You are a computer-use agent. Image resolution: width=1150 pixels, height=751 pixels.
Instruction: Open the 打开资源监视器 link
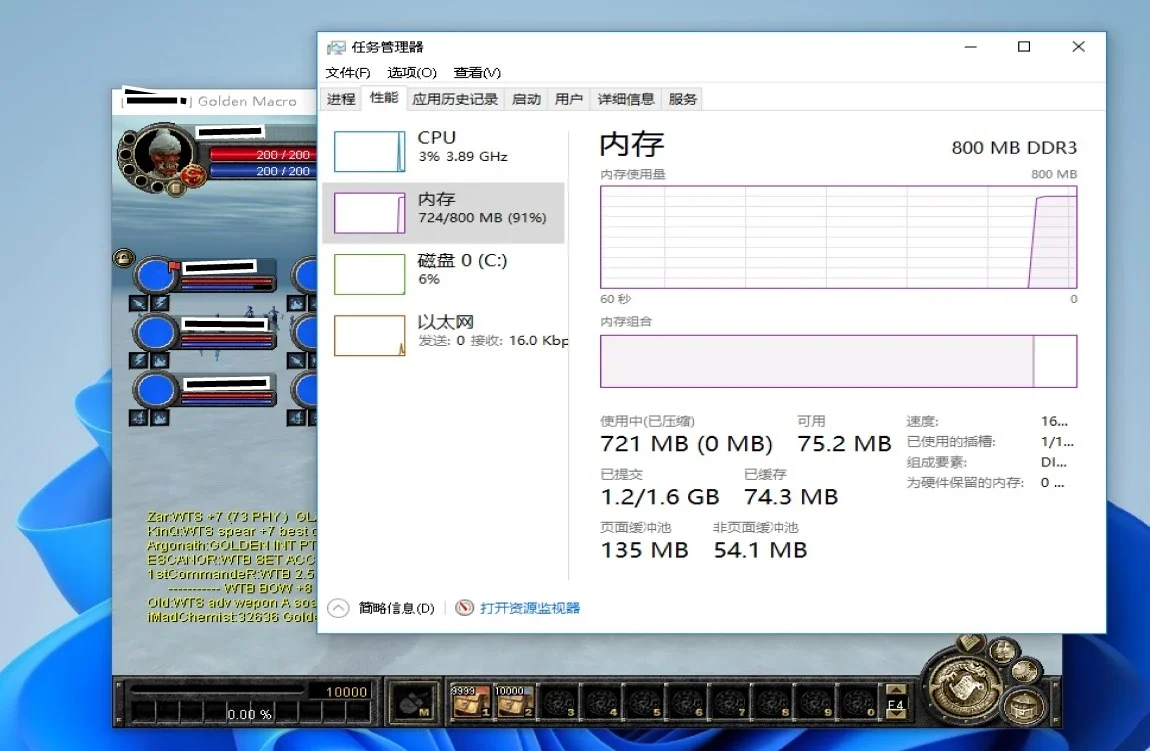pyautogui.click(x=530, y=608)
